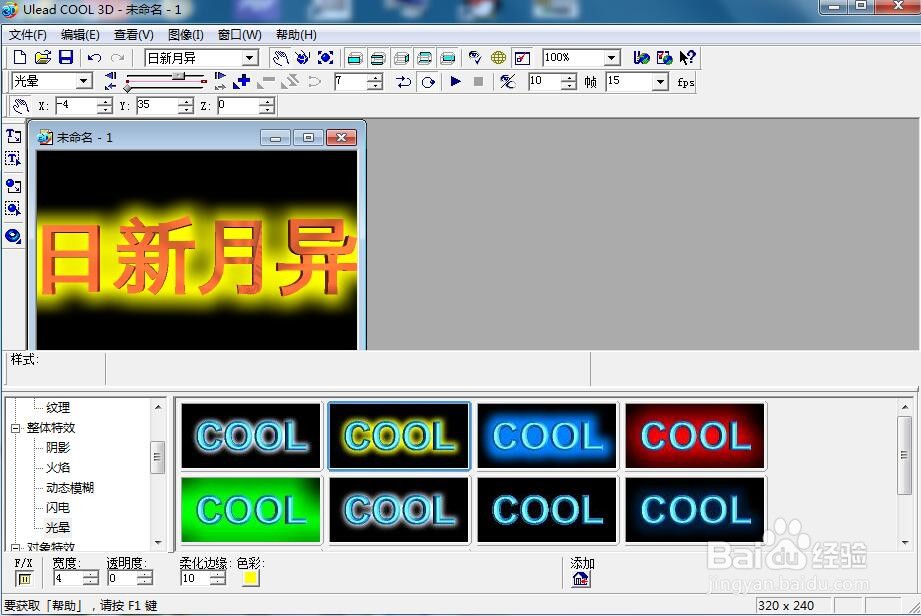Click the key frame diamond marker
921x616 pixels.
(127, 88)
